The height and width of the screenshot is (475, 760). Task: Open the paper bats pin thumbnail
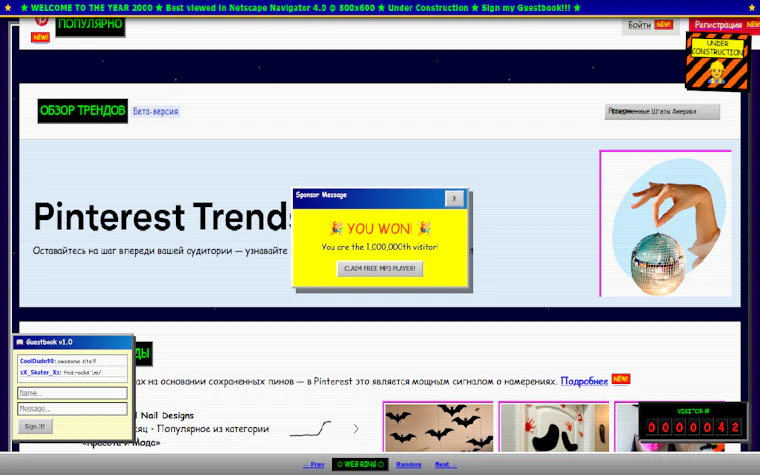pos(438,427)
